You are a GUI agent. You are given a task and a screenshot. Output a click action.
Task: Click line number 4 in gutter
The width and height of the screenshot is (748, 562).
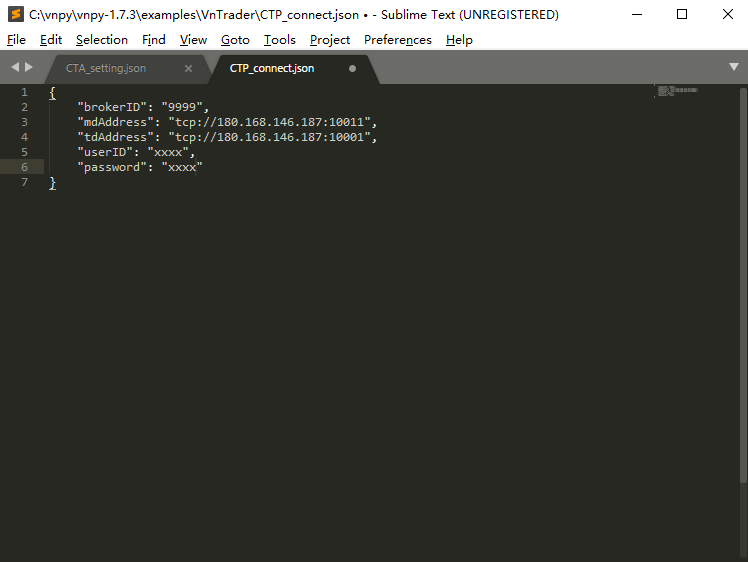pos(24,137)
